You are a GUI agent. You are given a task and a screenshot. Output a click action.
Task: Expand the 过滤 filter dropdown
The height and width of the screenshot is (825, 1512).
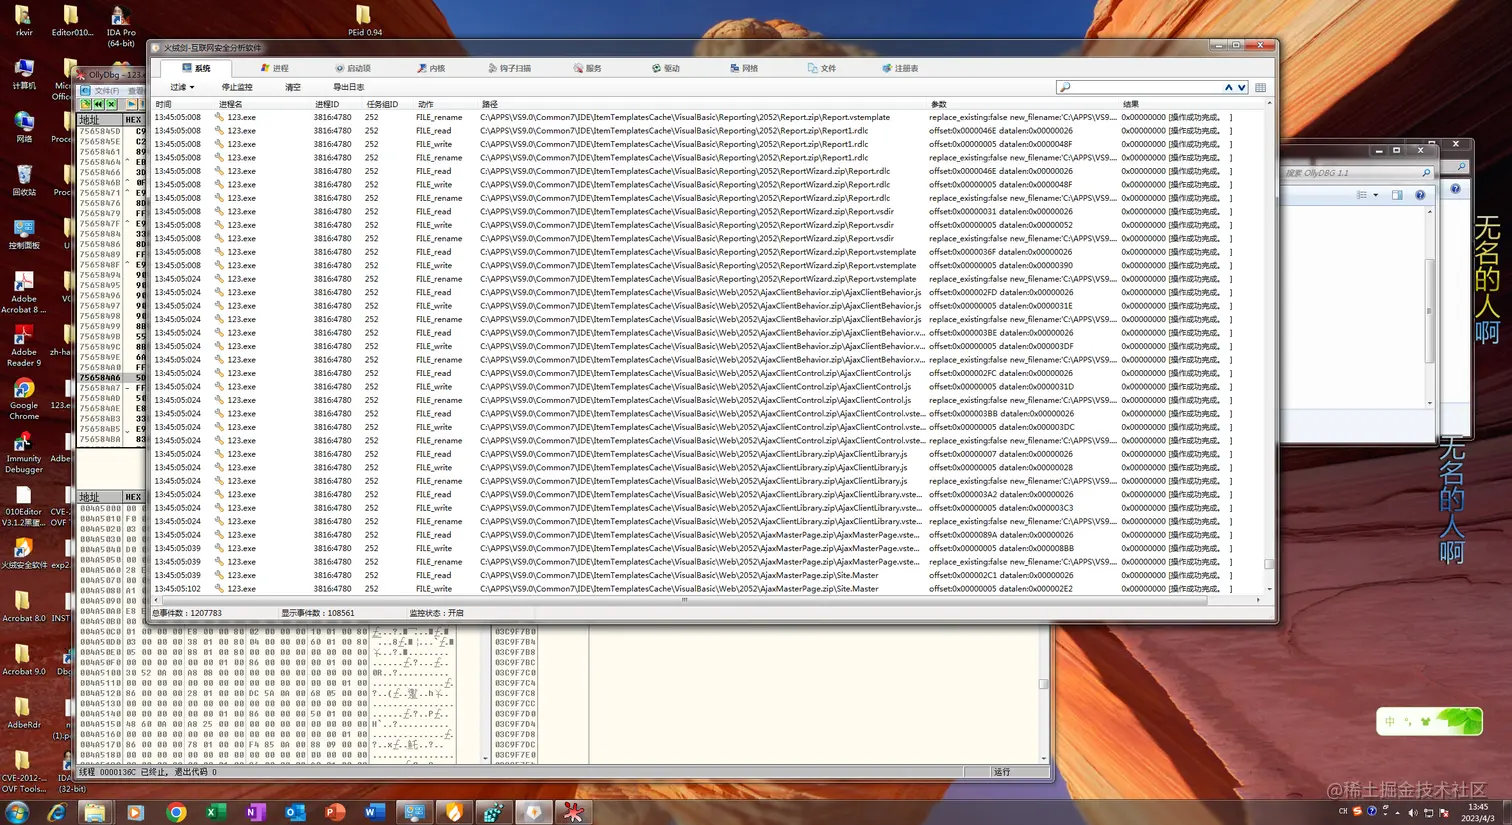182,87
